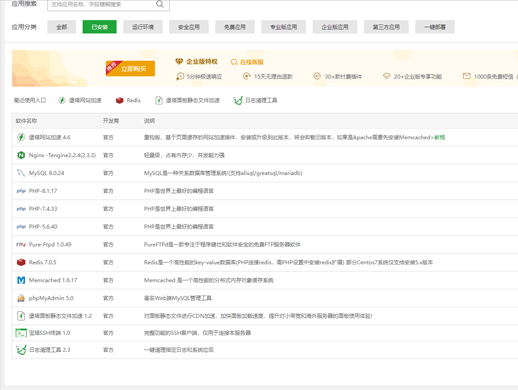This screenshot has height=390, width=518.
Task: Select the 堡塔网站加速 4.6 name
Action: (x=49, y=137)
